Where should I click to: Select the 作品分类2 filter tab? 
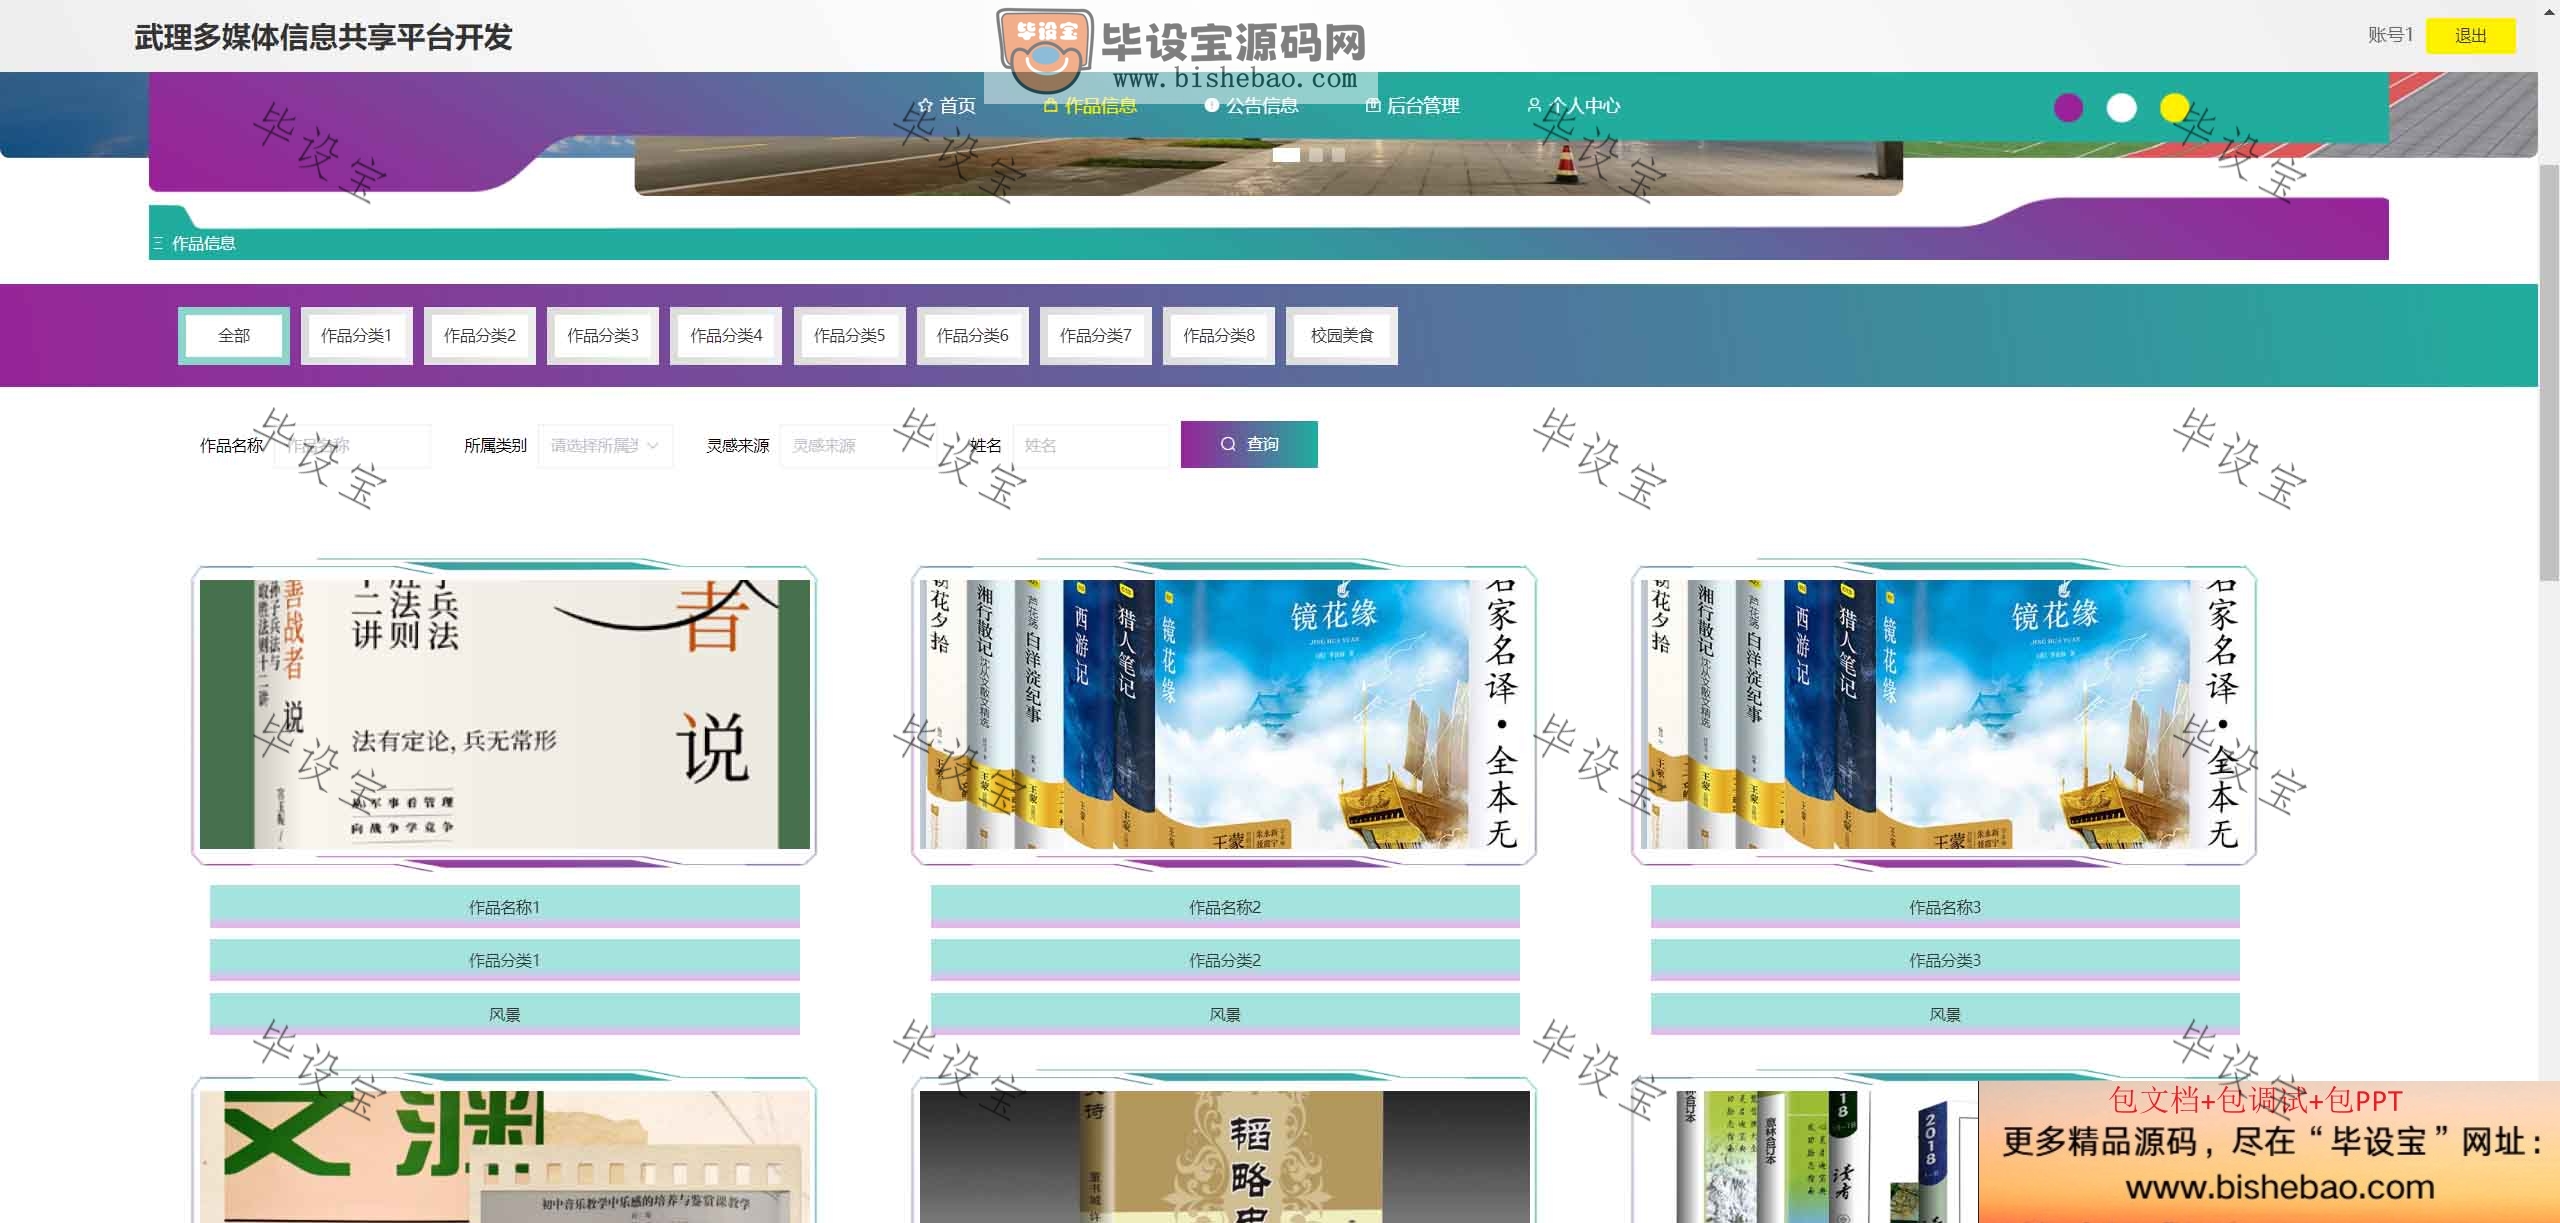pos(480,336)
